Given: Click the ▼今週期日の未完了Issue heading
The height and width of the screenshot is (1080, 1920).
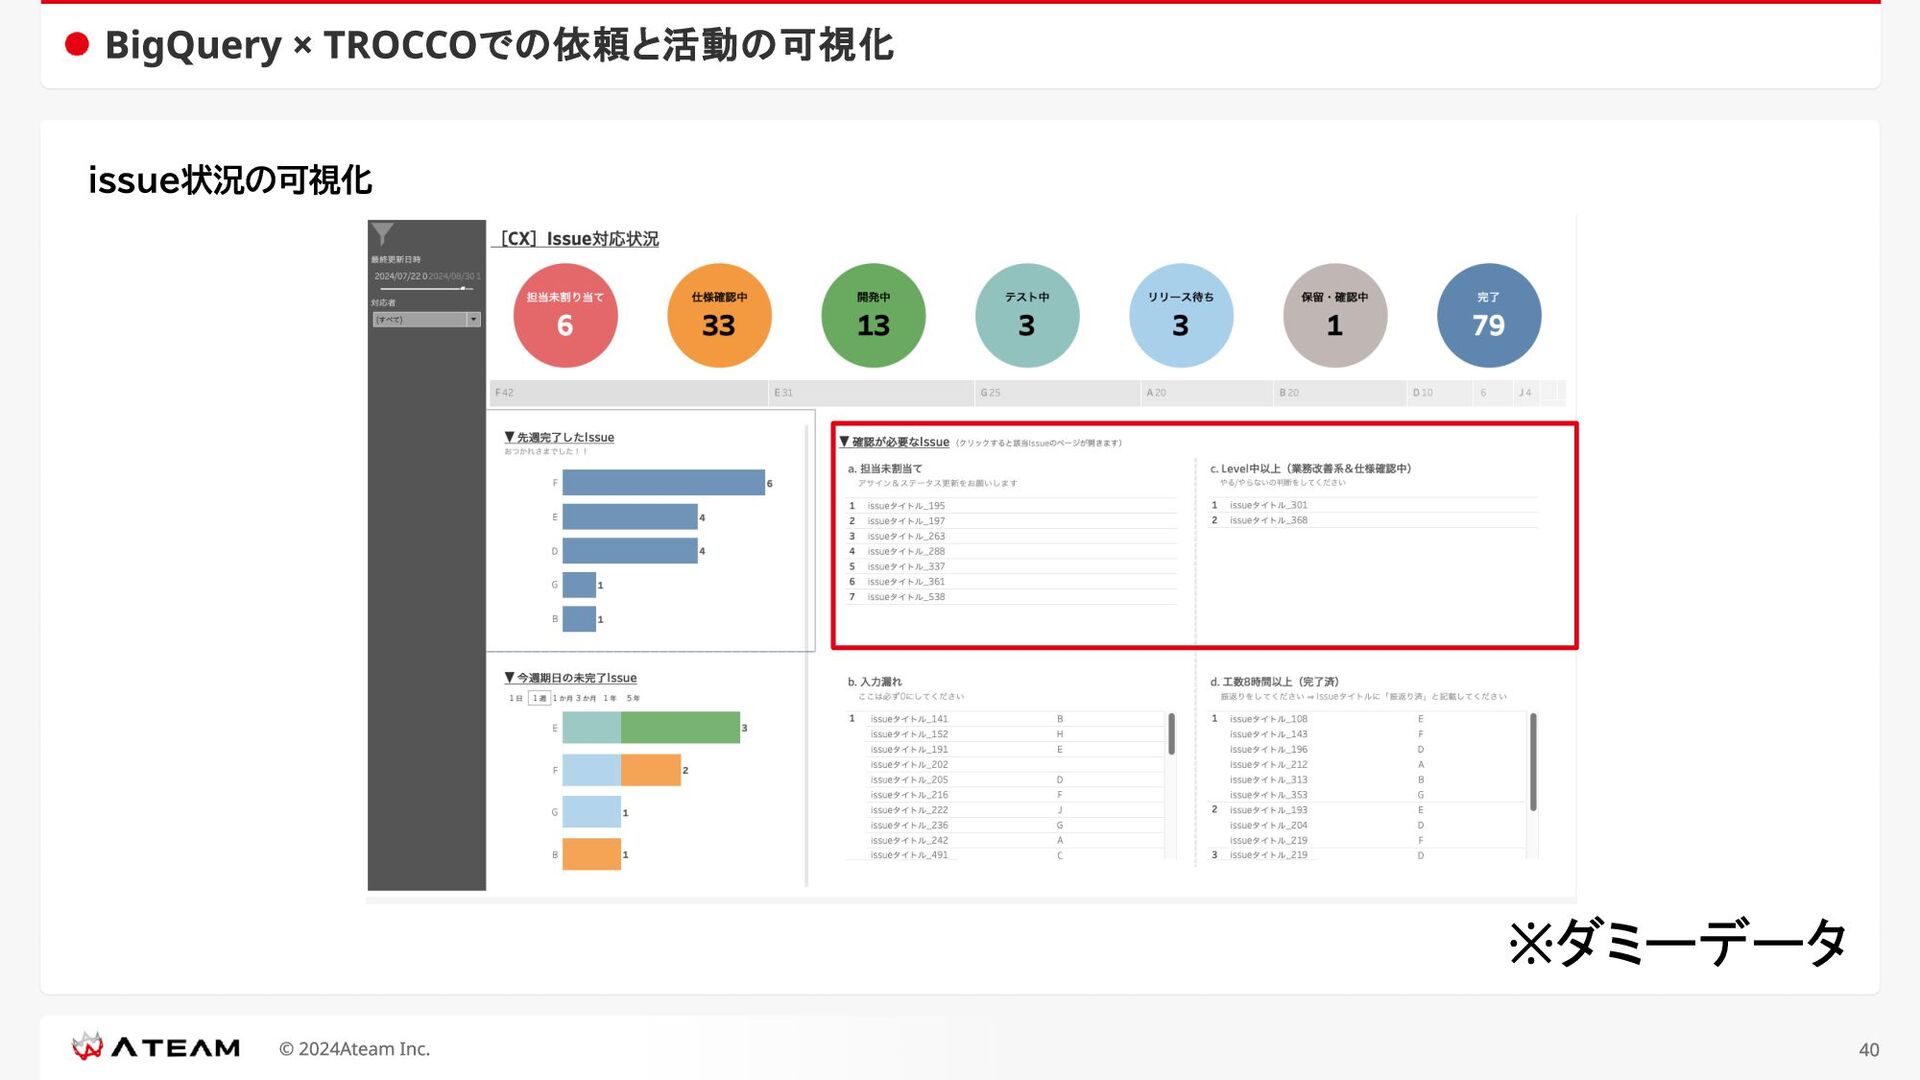Looking at the screenshot, I should pos(570,678).
